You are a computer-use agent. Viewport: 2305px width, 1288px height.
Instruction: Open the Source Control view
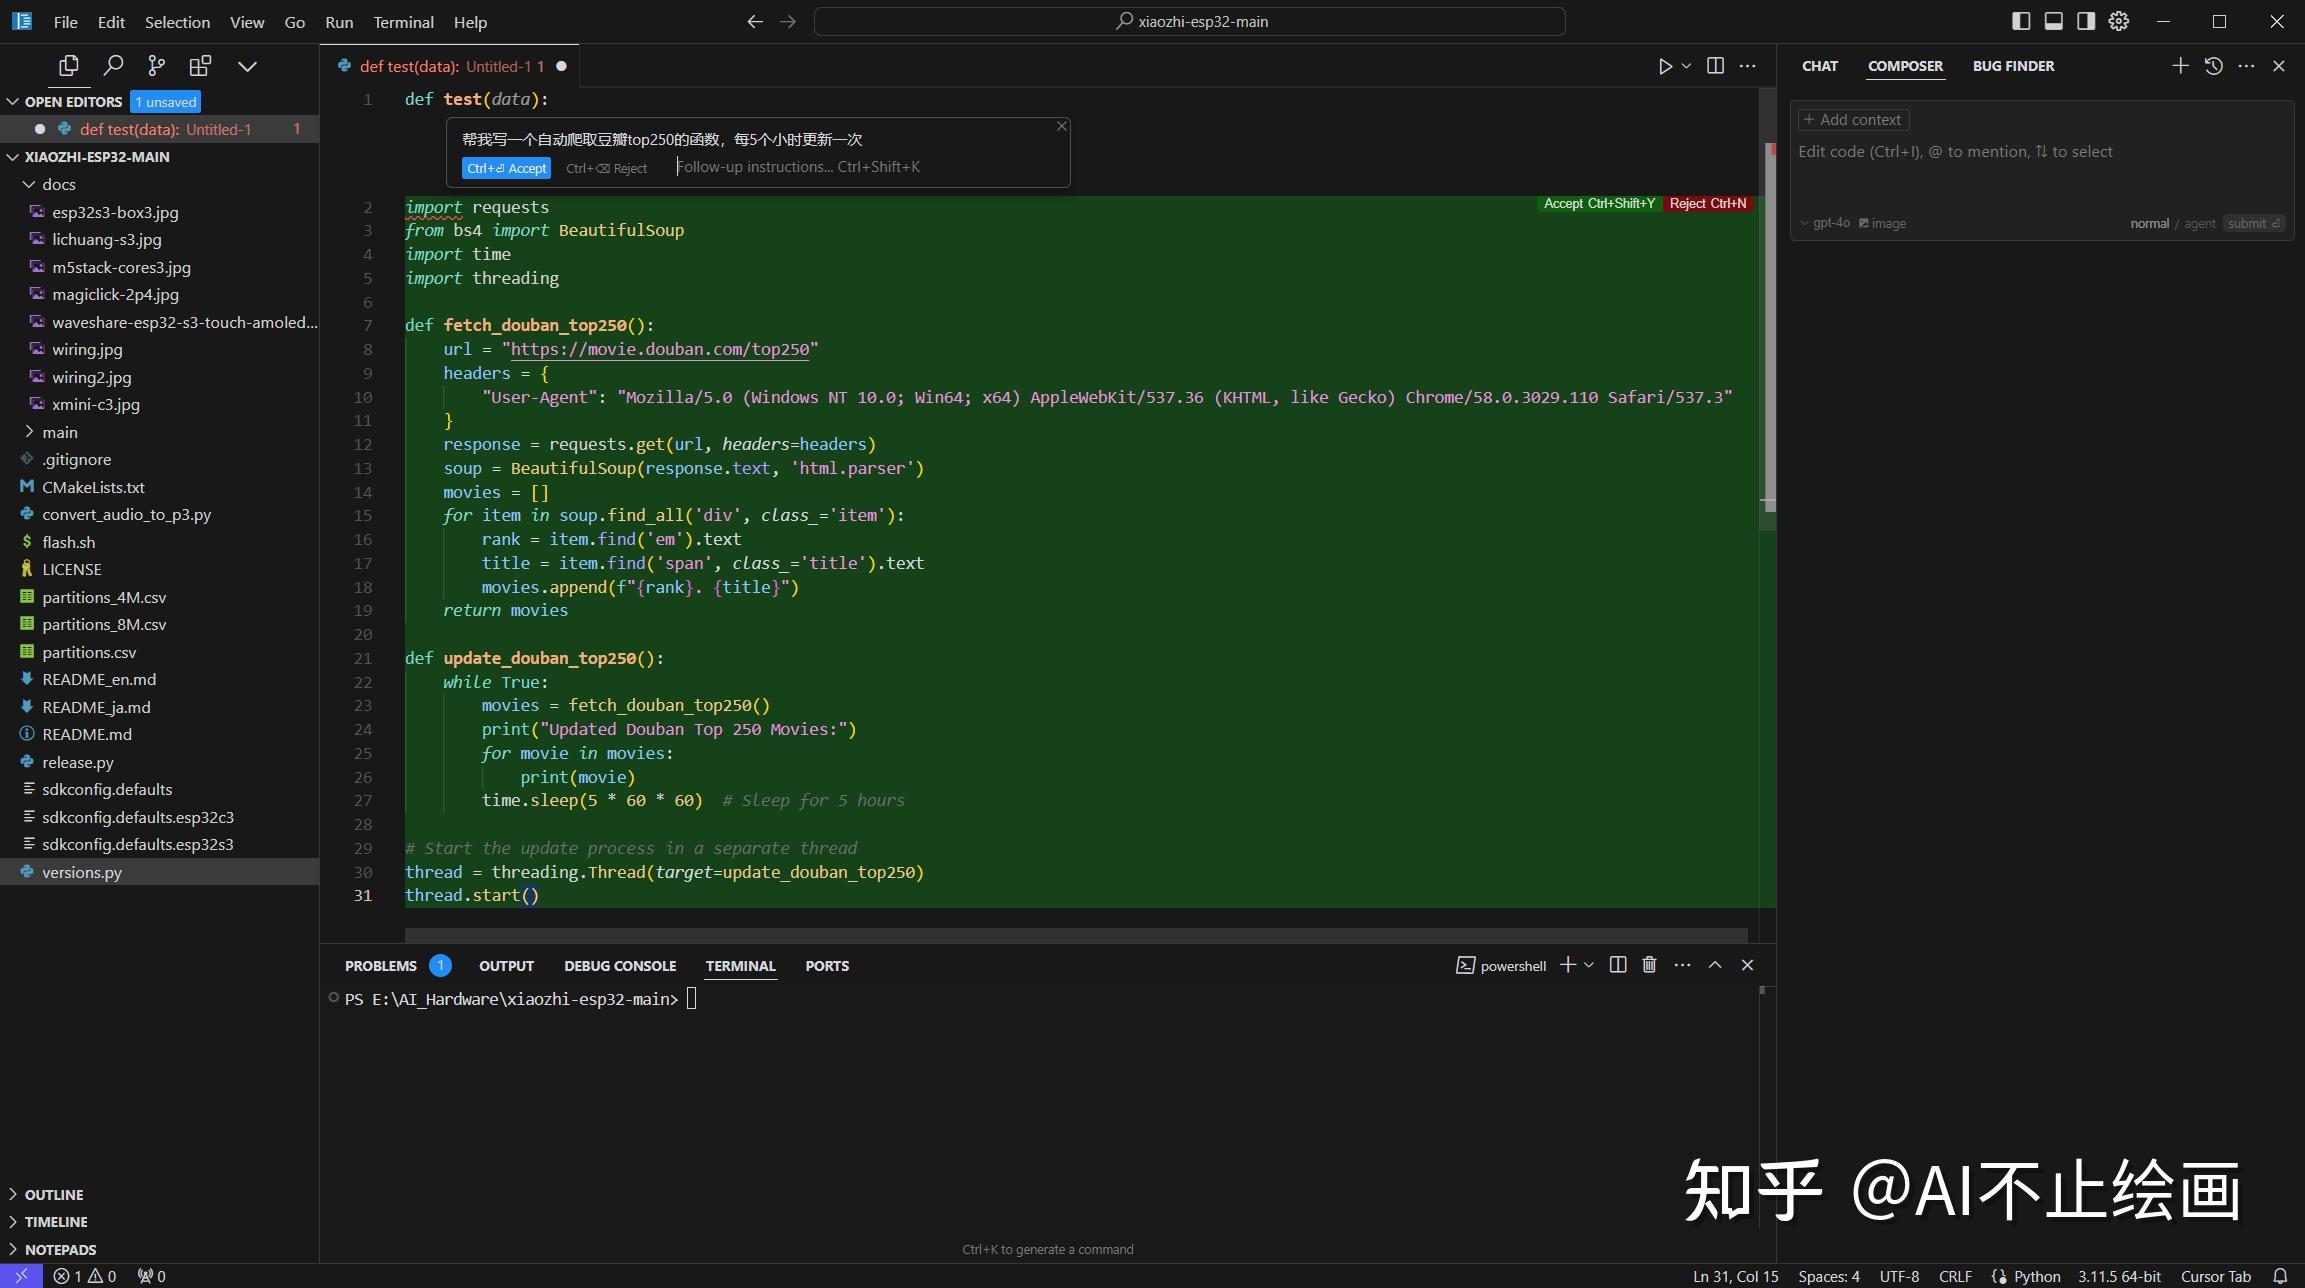click(x=156, y=65)
